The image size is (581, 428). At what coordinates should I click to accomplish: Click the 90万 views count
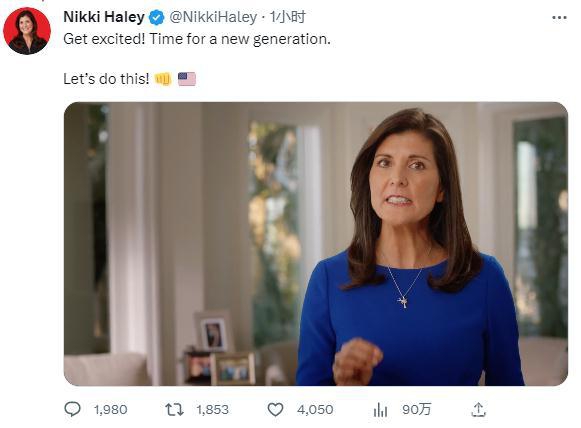pos(417,409)
